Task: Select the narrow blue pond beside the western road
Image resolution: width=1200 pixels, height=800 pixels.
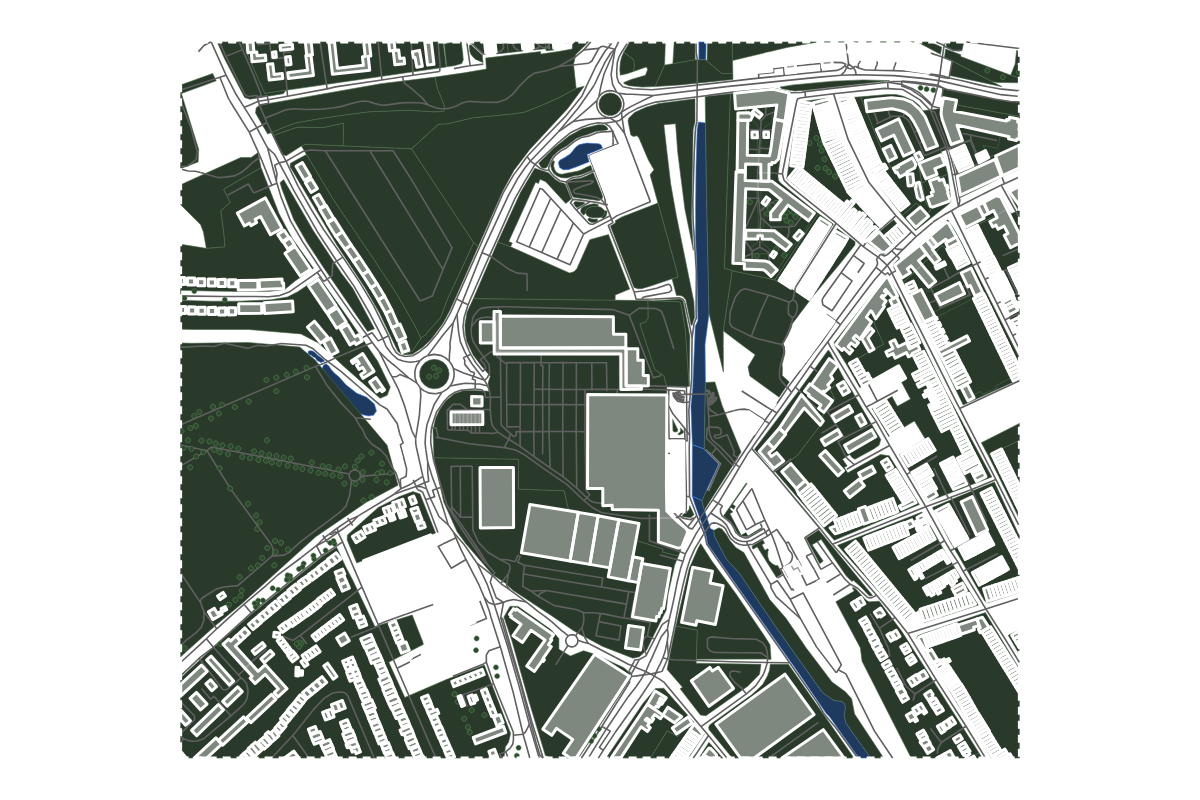Action: [343, 384]
